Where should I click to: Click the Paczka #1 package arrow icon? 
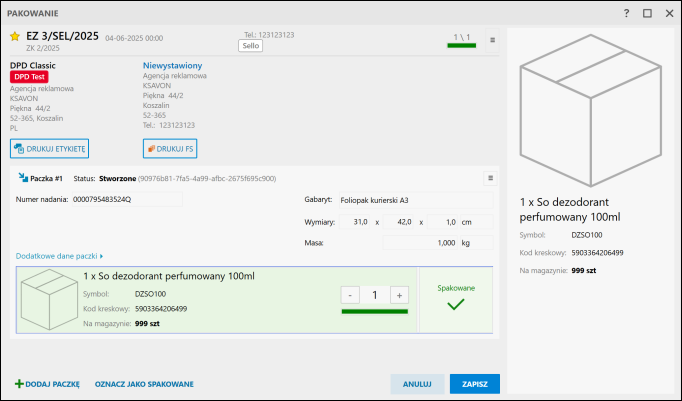click(x=23, y=177)
